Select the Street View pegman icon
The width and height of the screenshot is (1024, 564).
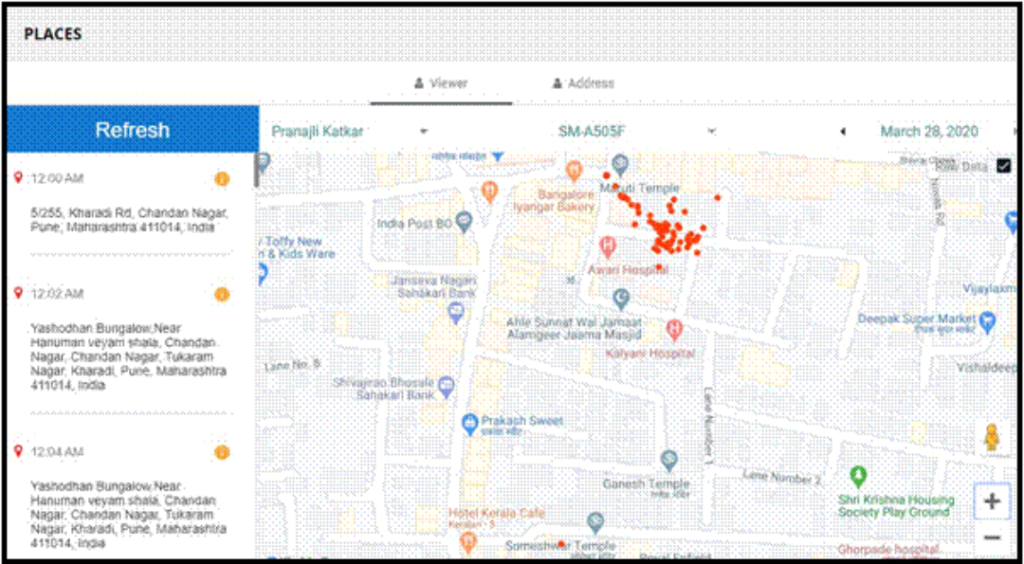tap(992, 437)
